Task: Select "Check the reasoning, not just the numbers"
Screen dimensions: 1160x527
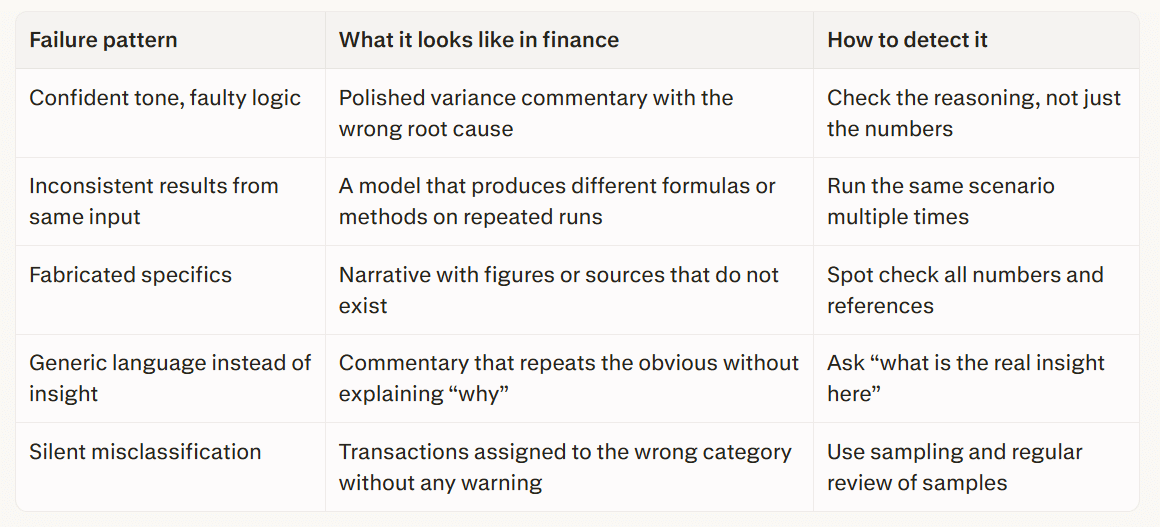Action: (x=973, y=113)
